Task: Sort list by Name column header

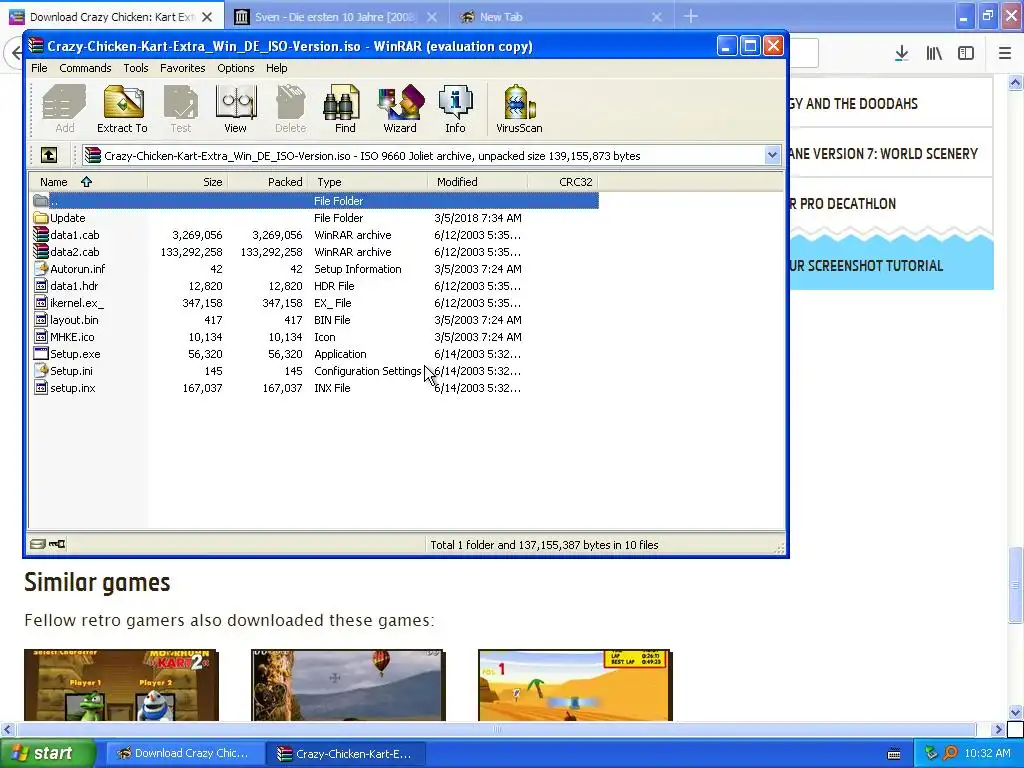Action: 88,182
